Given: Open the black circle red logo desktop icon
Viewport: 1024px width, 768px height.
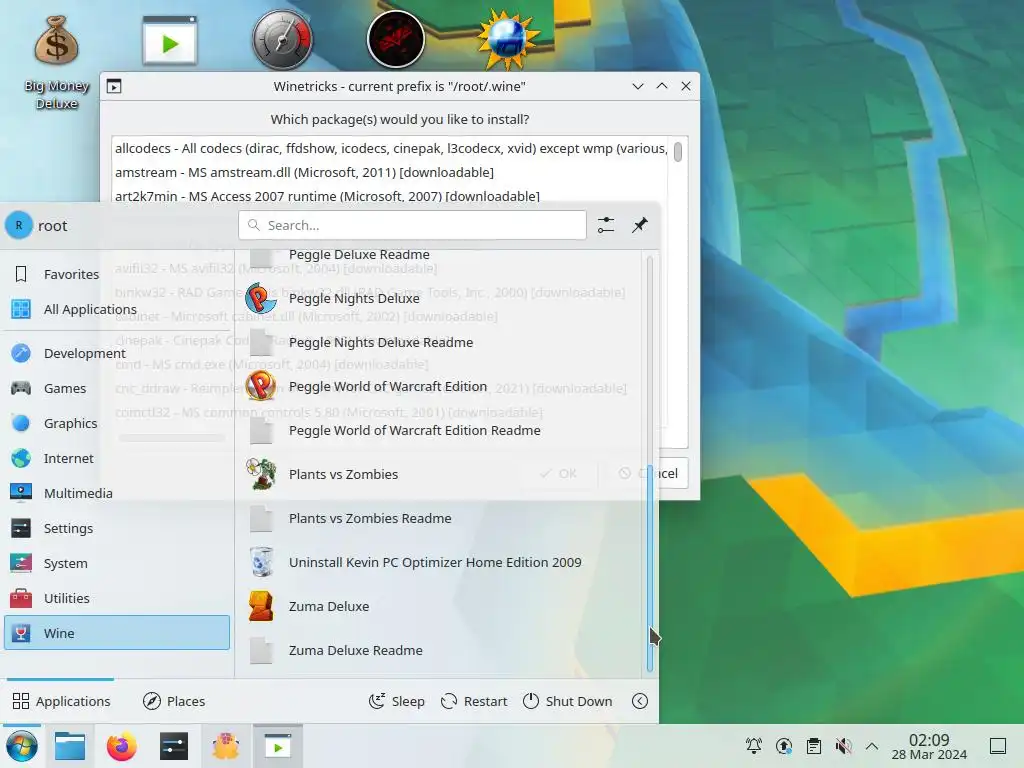Looking at the screenshot, I should (396, 39).
